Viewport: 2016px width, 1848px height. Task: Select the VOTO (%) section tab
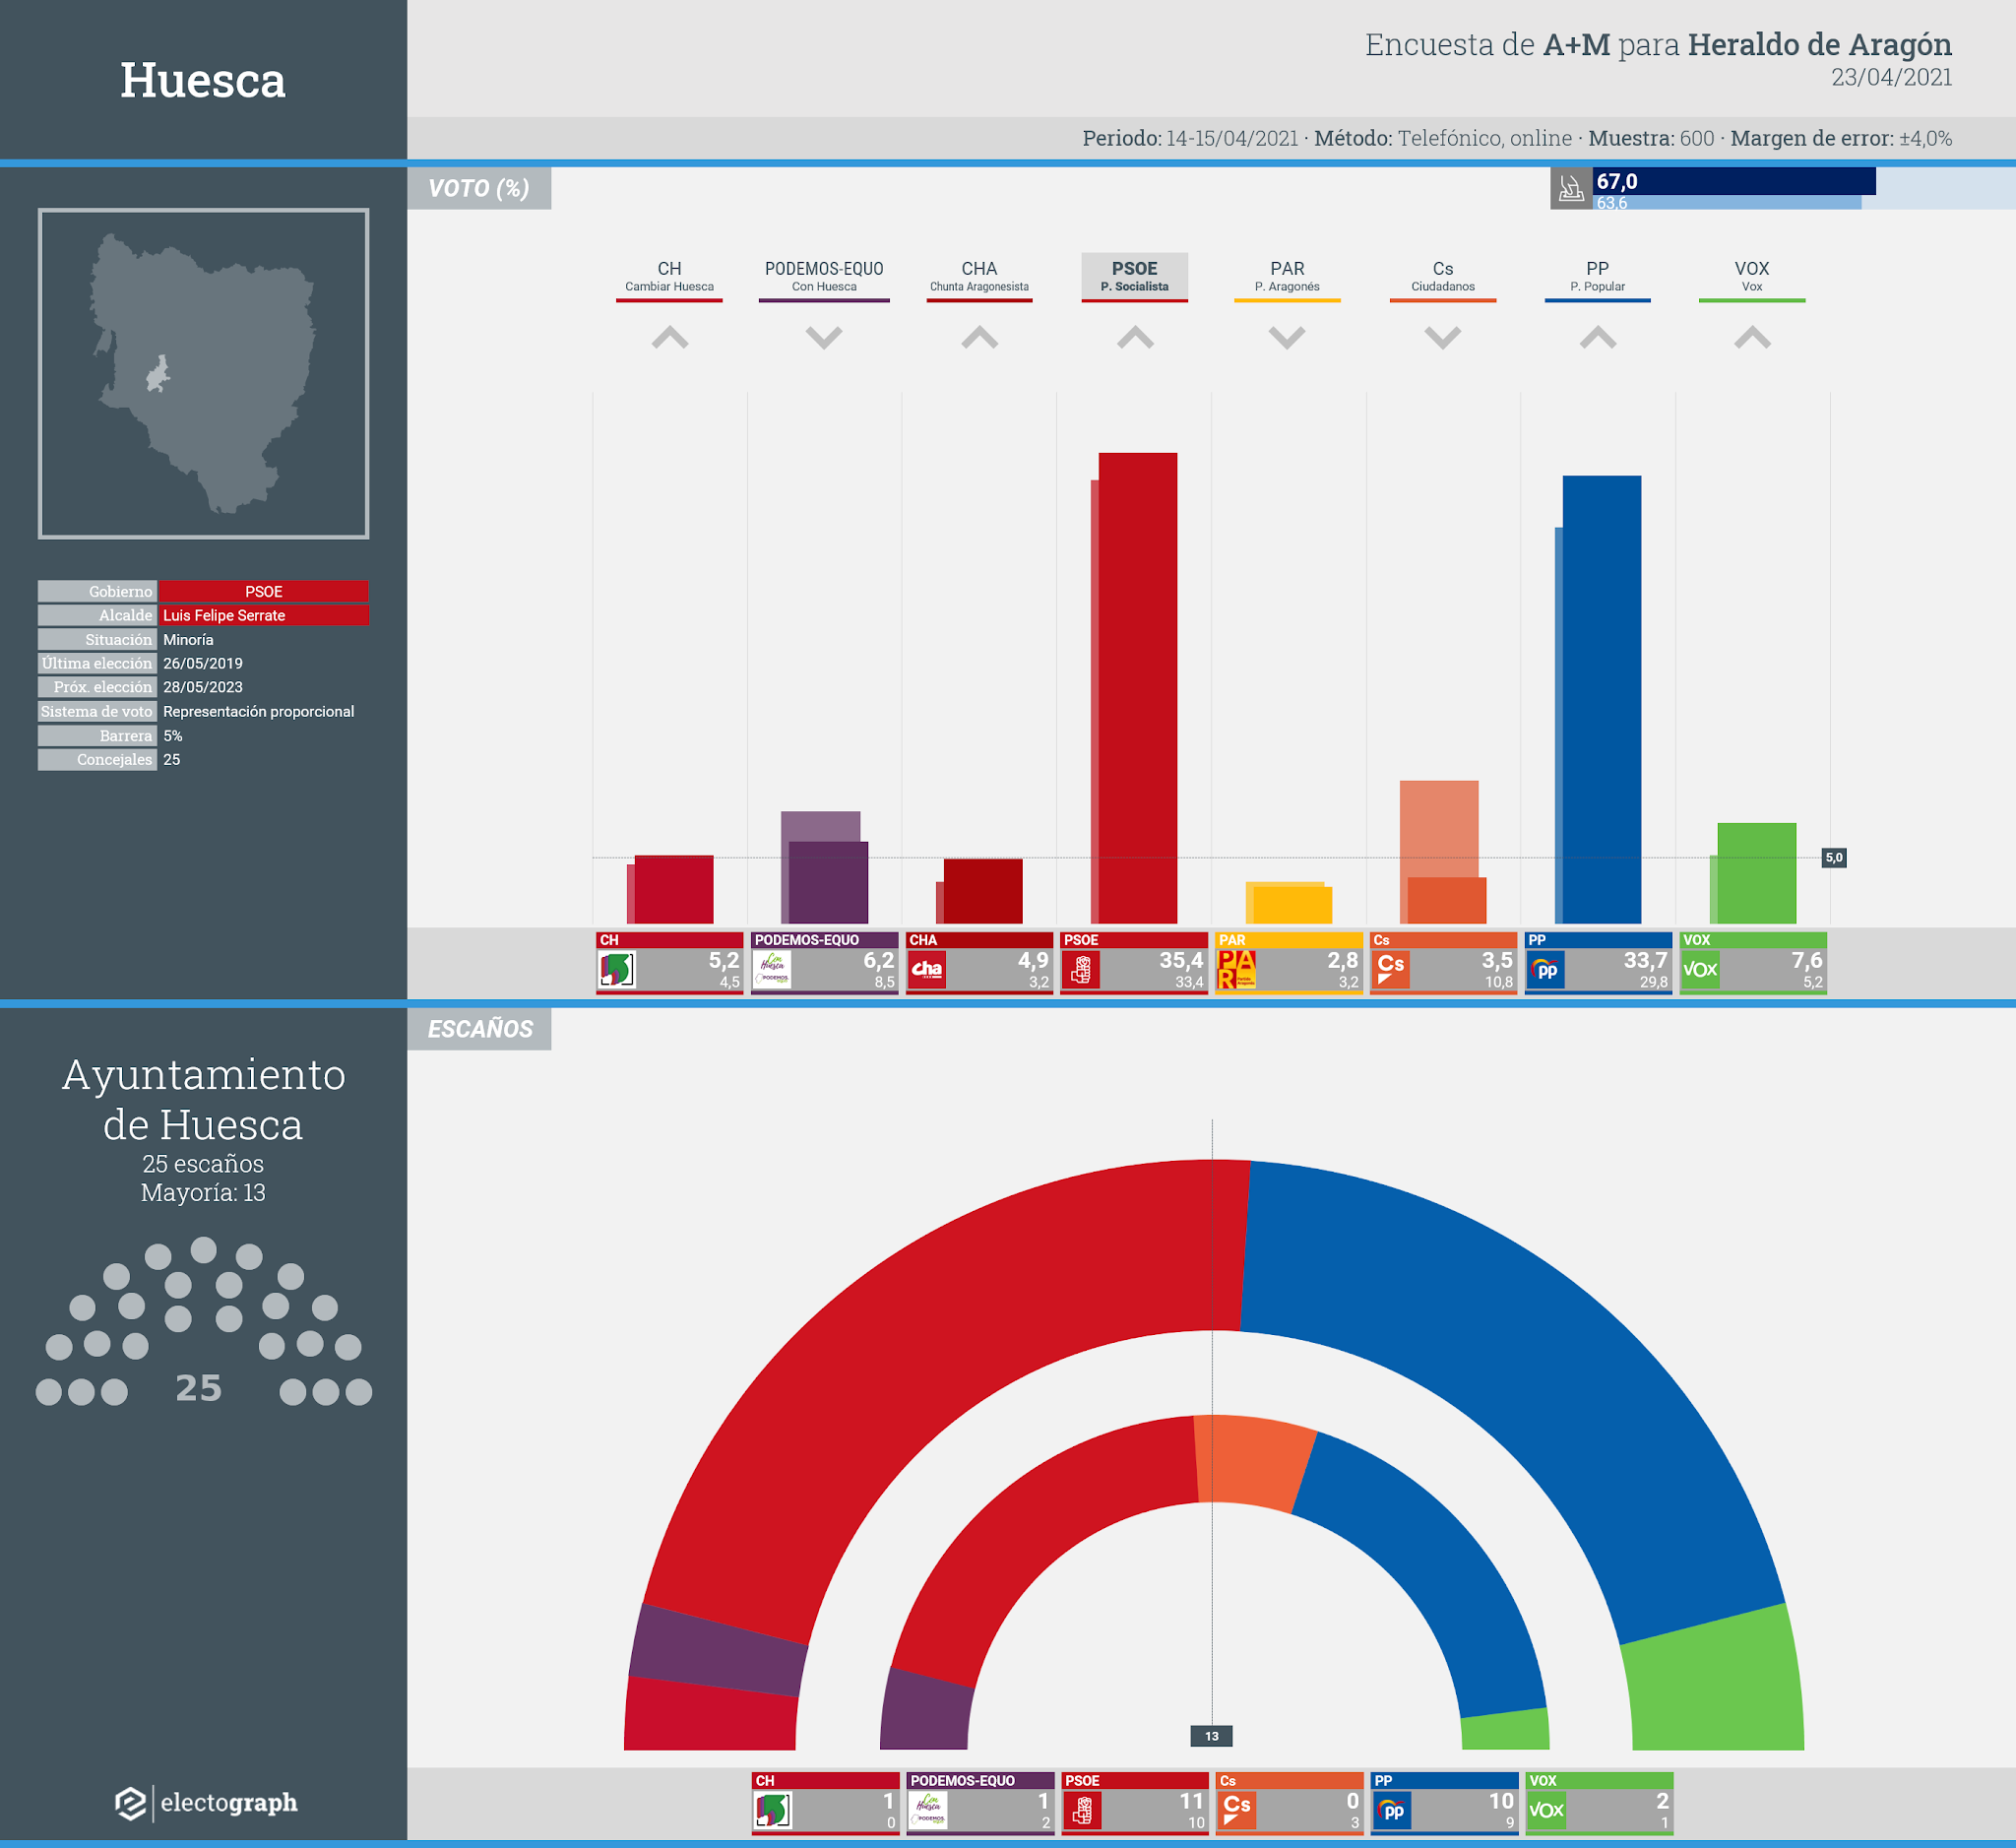pyautogui.click(x=479, y=188)
